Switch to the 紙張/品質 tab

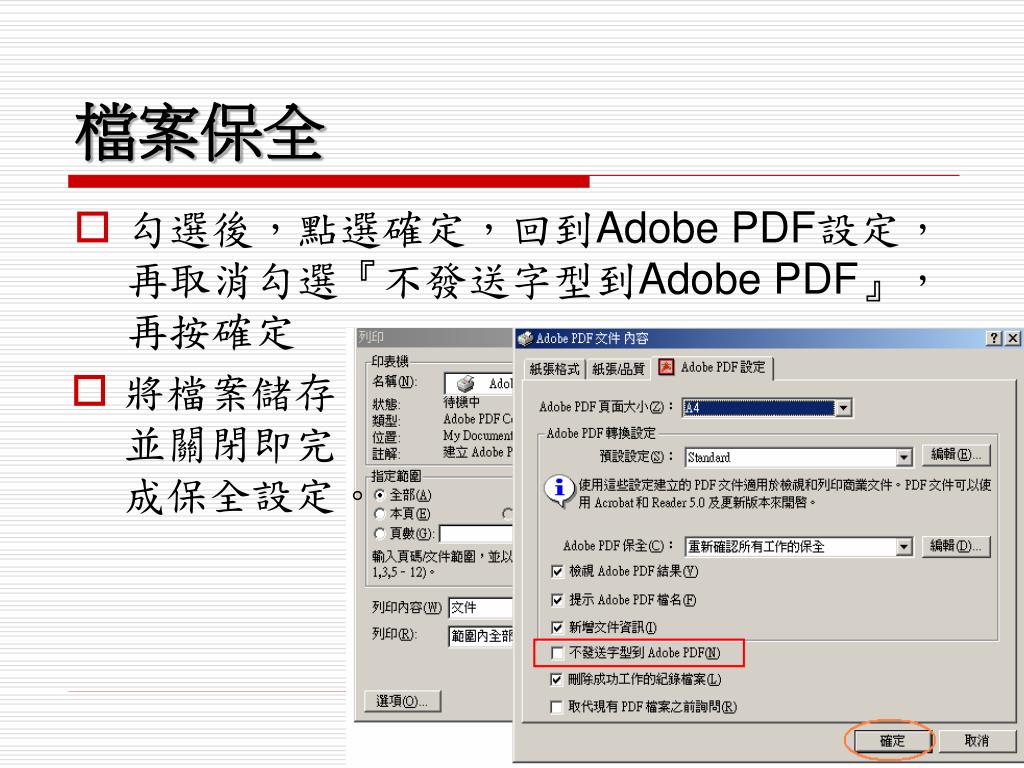pyautogui.click(x=618, y=369)
